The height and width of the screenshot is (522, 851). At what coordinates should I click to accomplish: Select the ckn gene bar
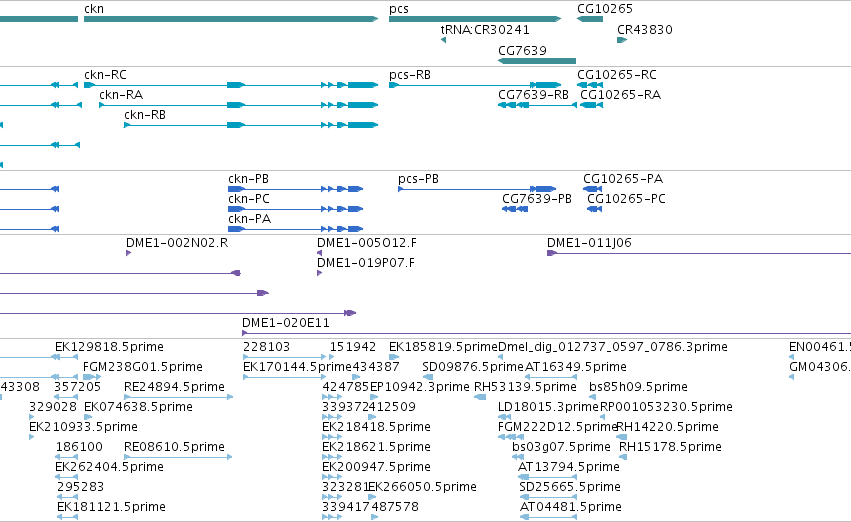tap(231, 19)
